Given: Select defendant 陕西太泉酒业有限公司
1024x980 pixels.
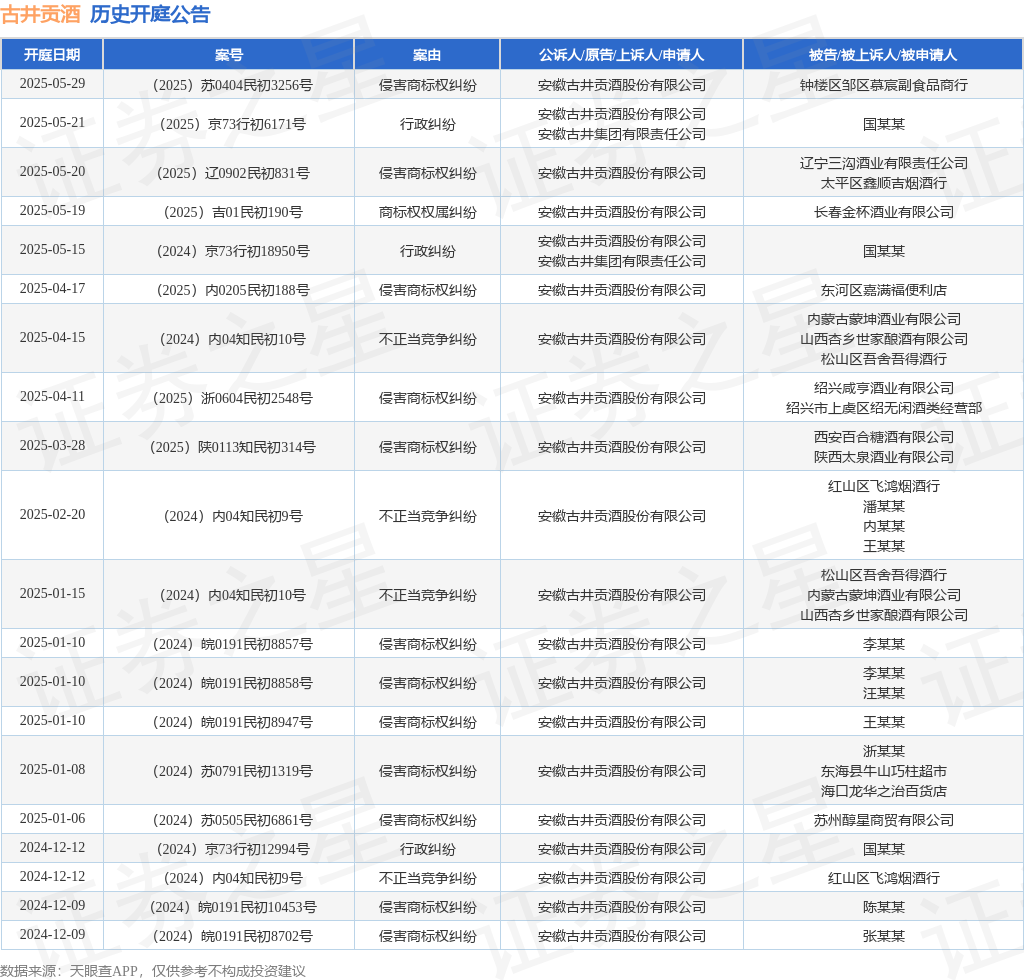Looking at the screenshot, I should coord(884,457).
